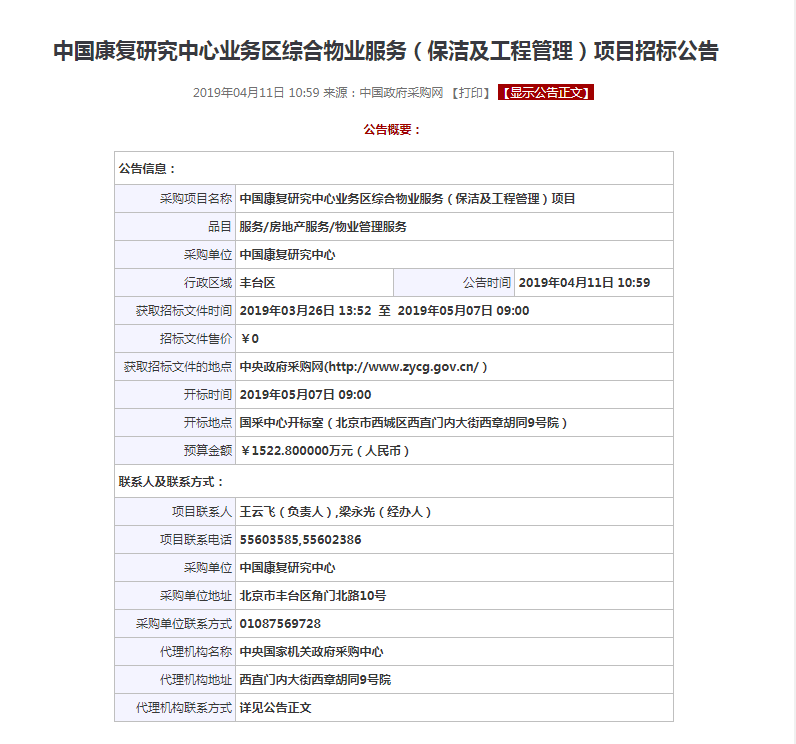Screen dimensions: 796x744
Task: Click the header date 2019年04月11日 10:59
Action: tap(256, 93)
